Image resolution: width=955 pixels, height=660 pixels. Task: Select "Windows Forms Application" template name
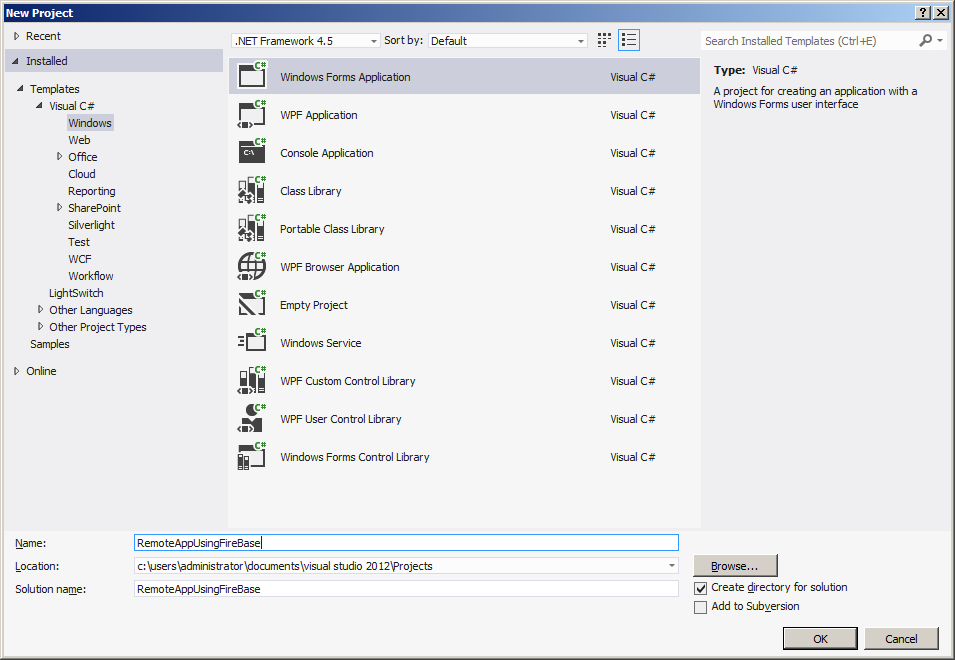(345, 77)
